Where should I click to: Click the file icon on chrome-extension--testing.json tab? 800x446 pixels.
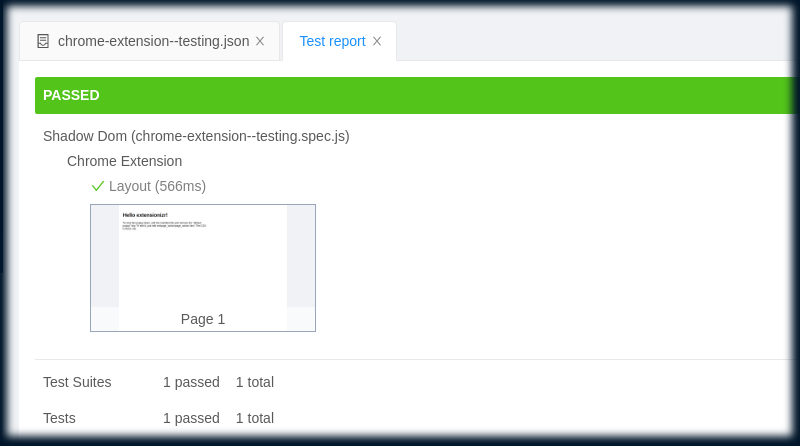tap(43, 41)
